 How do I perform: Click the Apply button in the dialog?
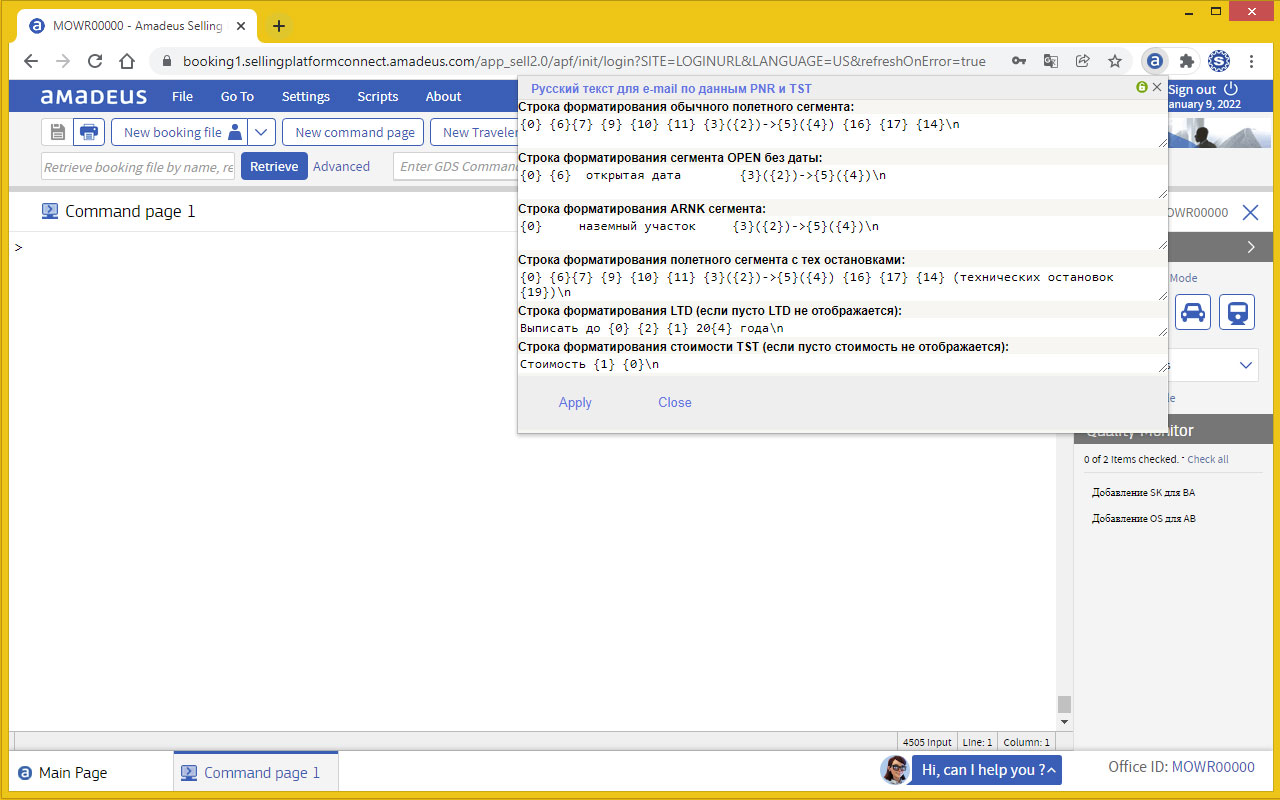[x=575, y=402]
